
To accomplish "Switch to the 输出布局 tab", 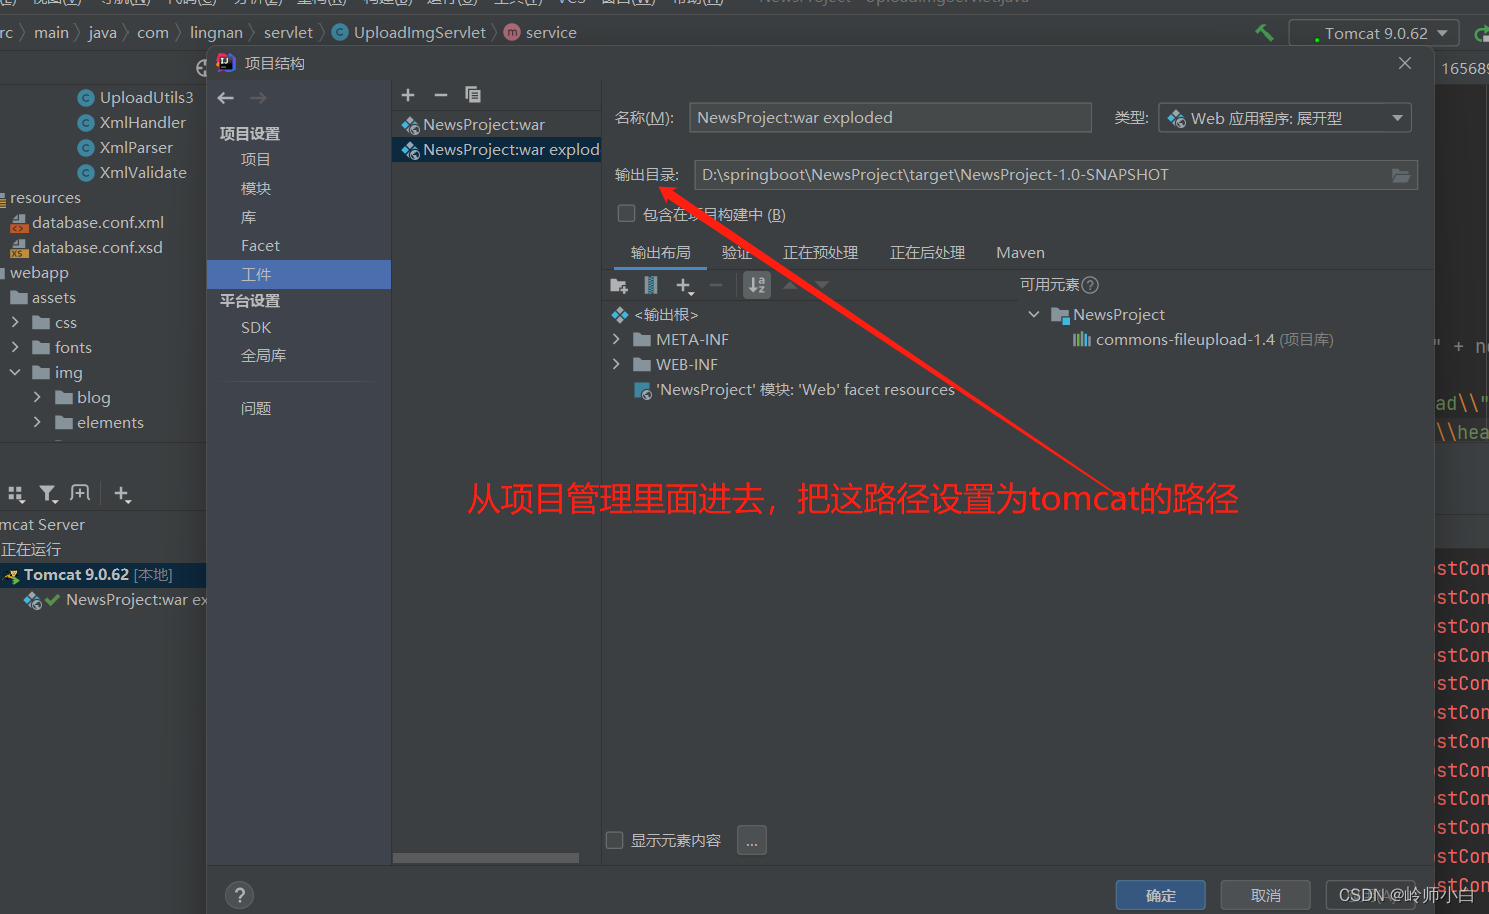I will click(x=660, y=253).
